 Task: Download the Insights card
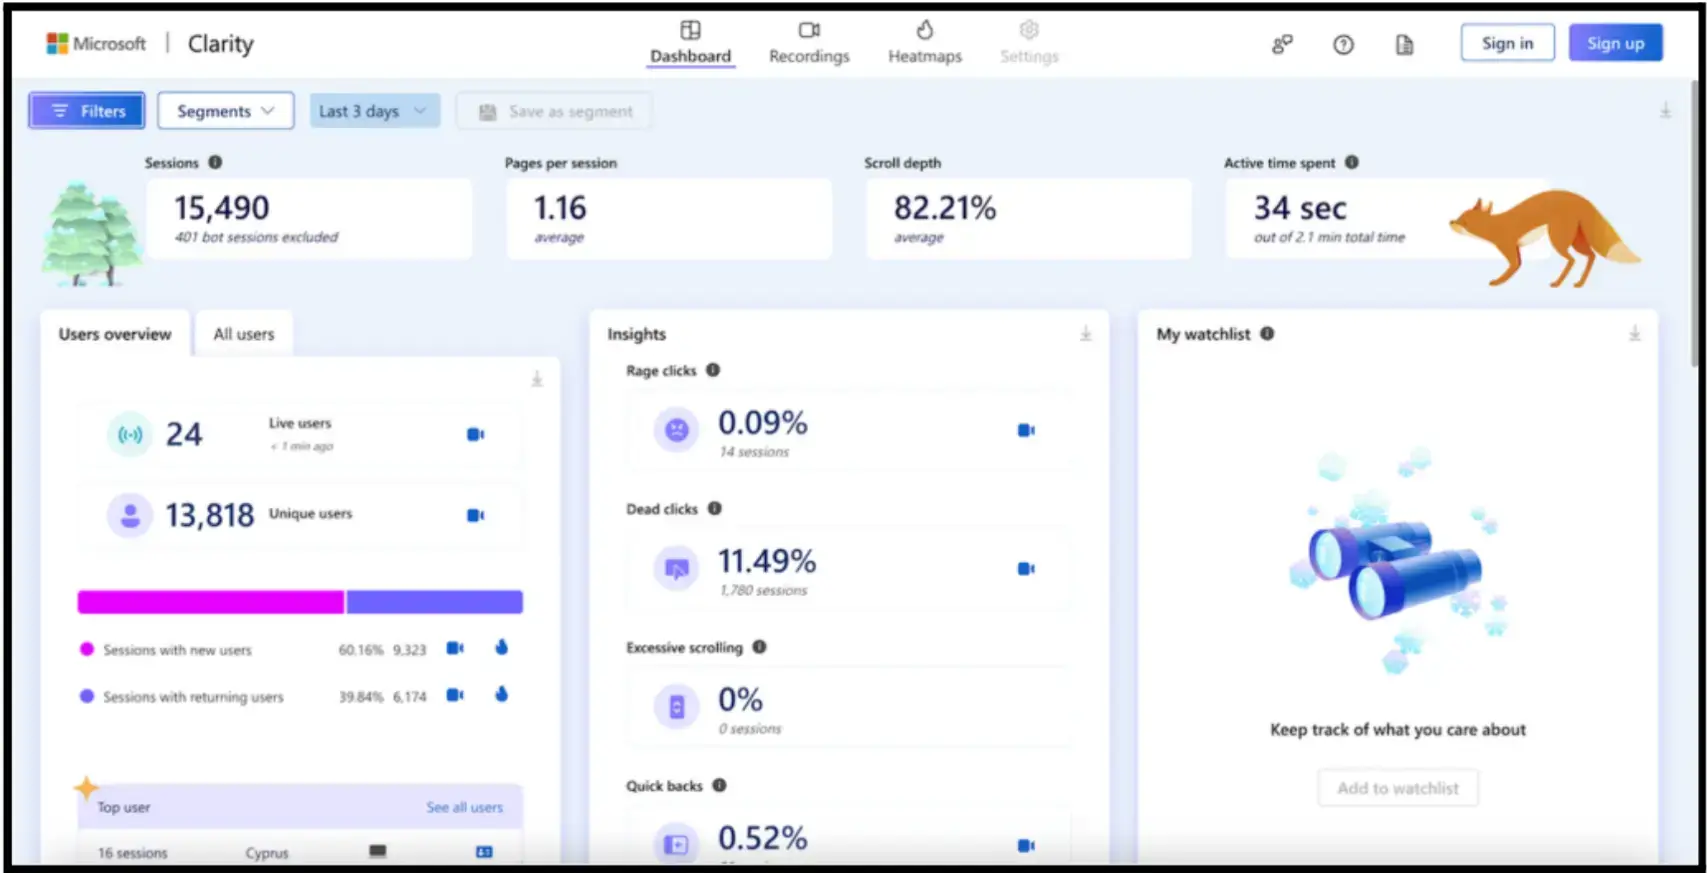[1085, 334]
